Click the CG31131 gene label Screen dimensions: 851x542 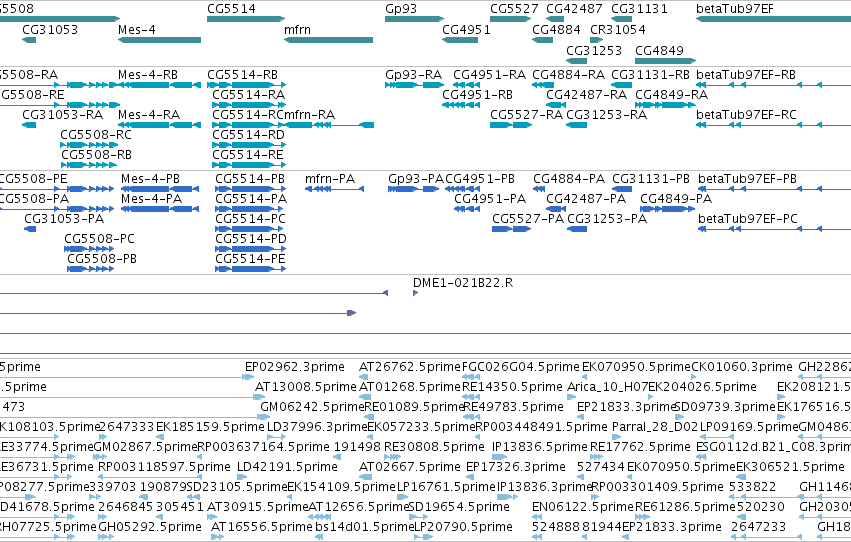(x=639, y=9)
